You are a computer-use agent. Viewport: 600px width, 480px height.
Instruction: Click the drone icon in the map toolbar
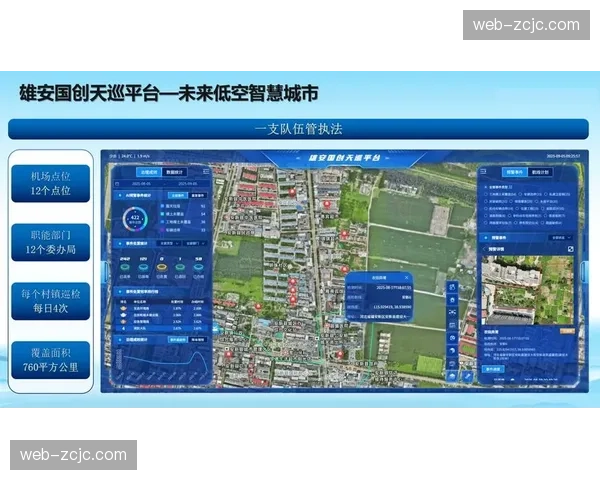[x=452, y=312]
